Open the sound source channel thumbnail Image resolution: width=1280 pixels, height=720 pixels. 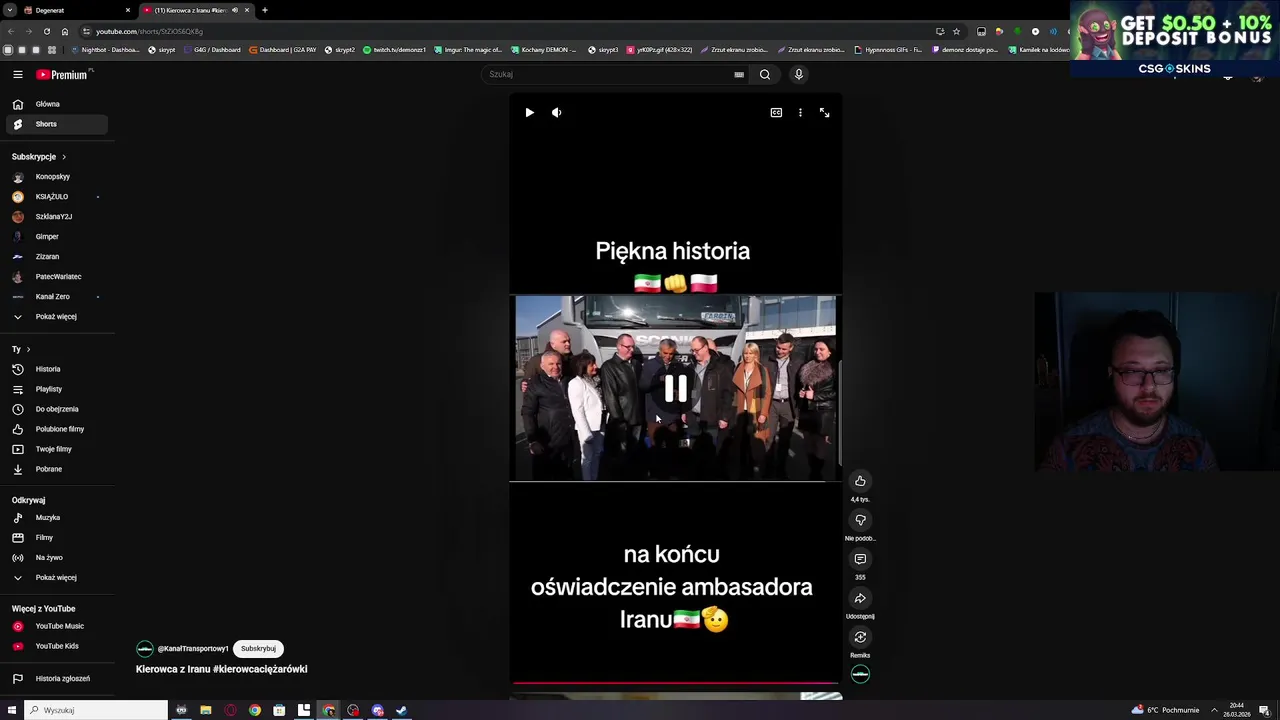pyautogui.click(x=860, y=674)
